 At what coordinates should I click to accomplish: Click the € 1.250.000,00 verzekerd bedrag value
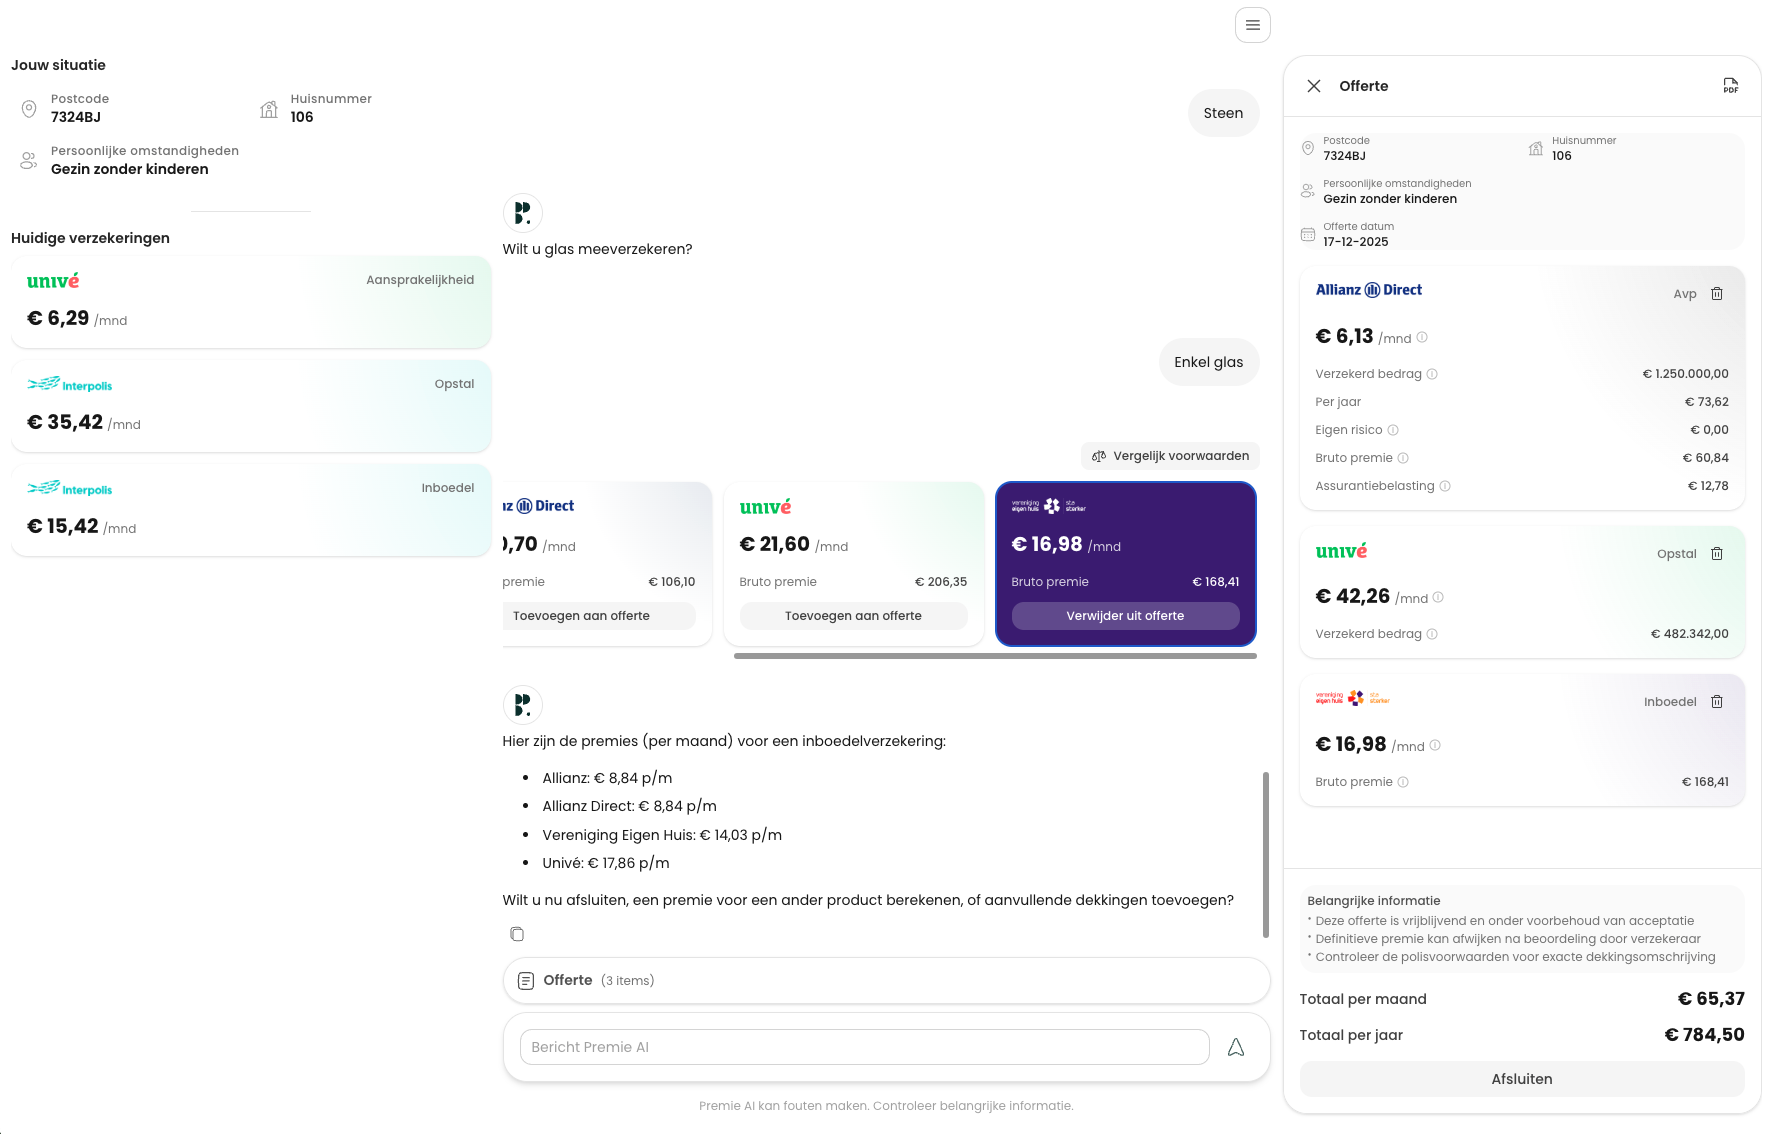(1685, 374)
